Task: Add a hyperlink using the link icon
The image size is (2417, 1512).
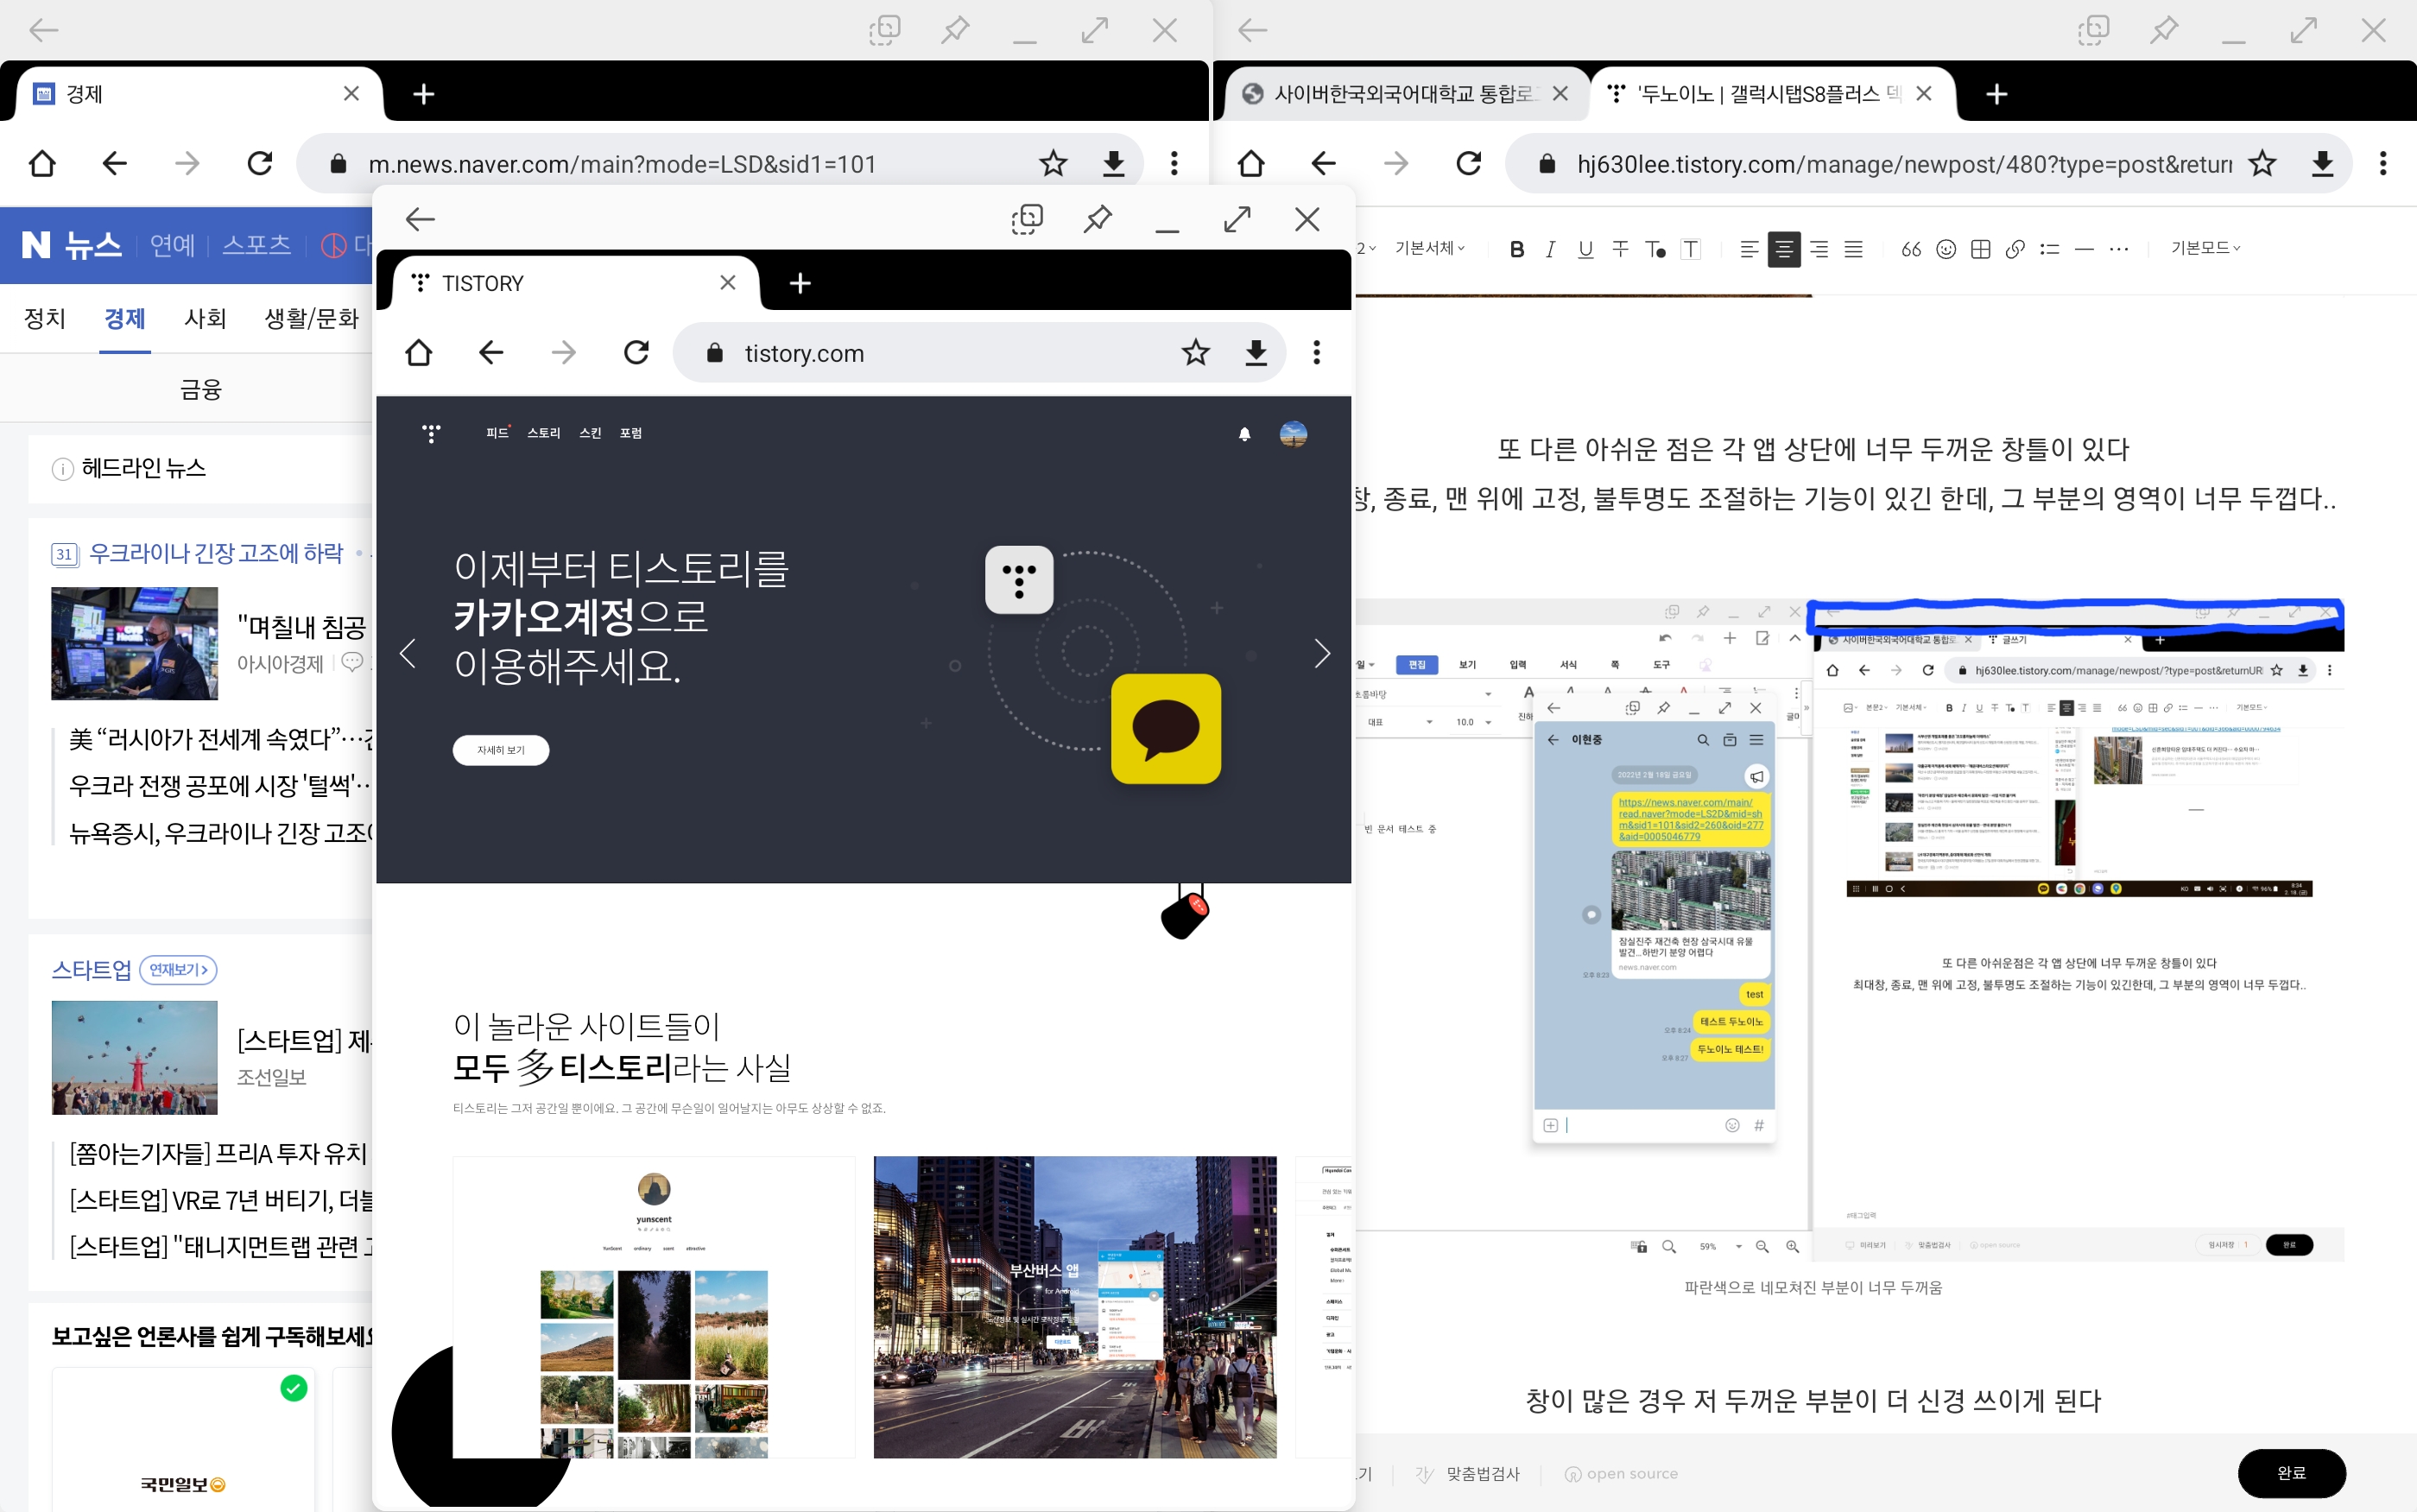Action: (x=2015, y=249)
